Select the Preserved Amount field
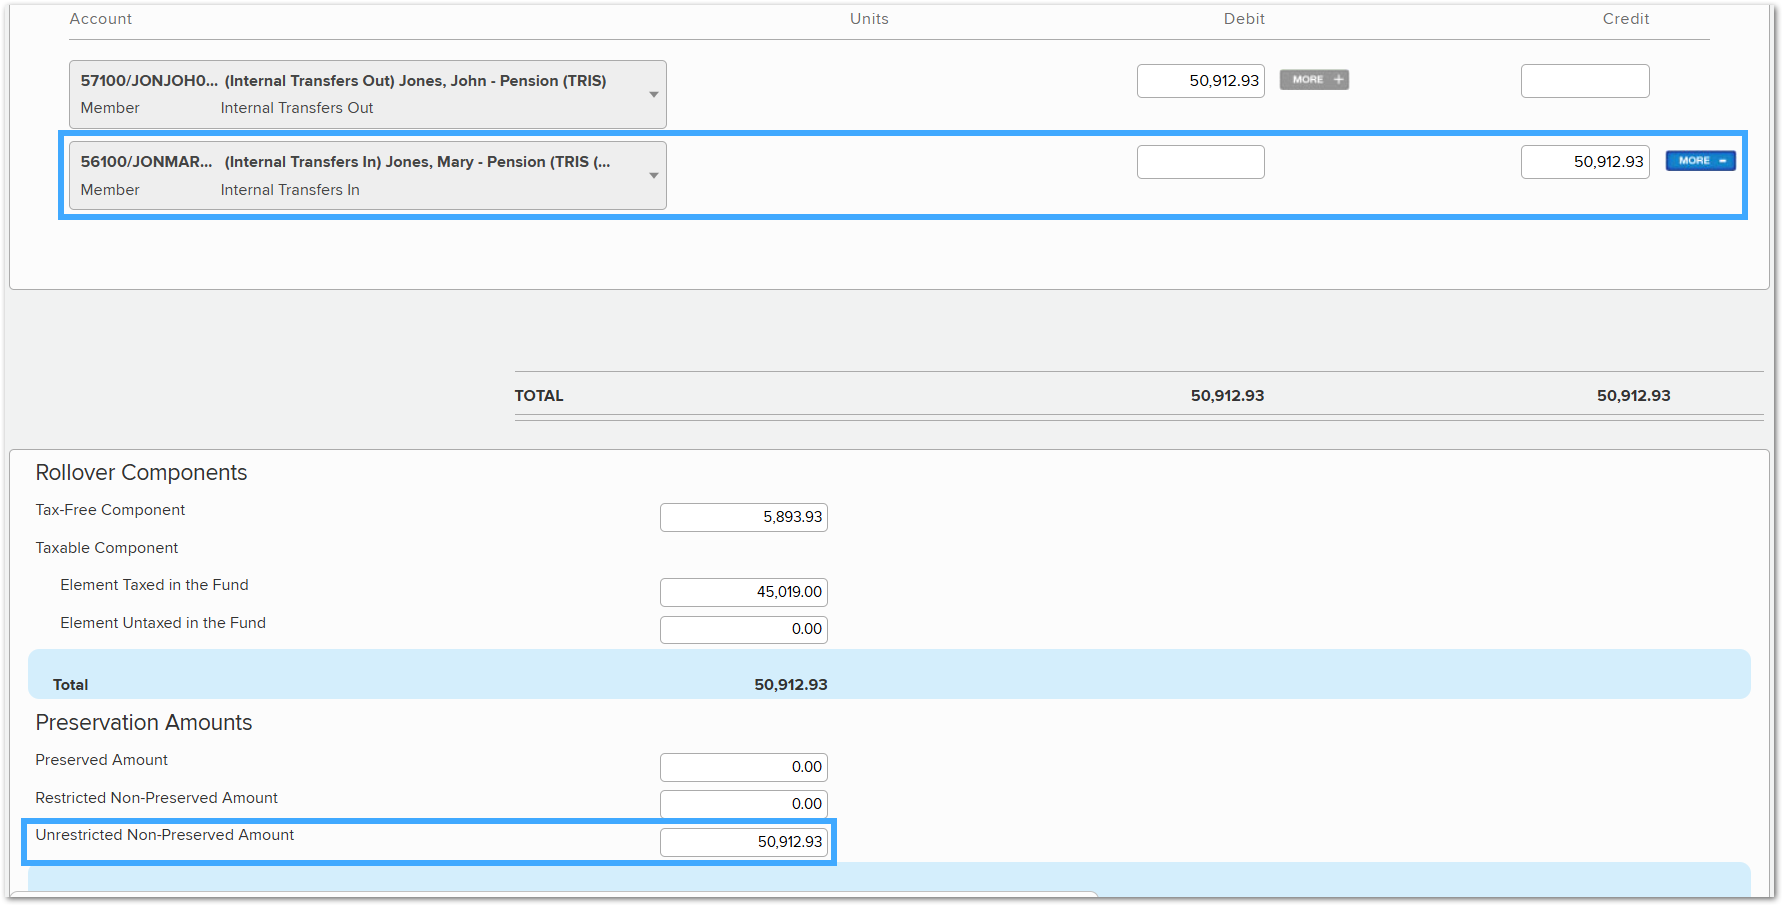This screenshot has width=1783, height=906. [x=743, y=767]
